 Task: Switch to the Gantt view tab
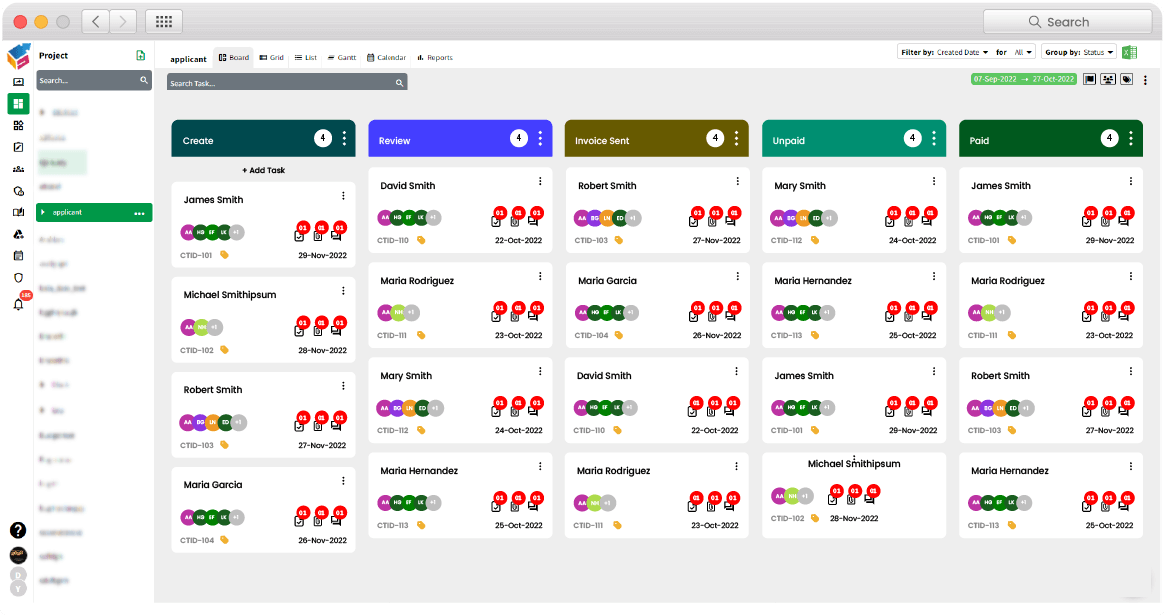pos(341,57)
